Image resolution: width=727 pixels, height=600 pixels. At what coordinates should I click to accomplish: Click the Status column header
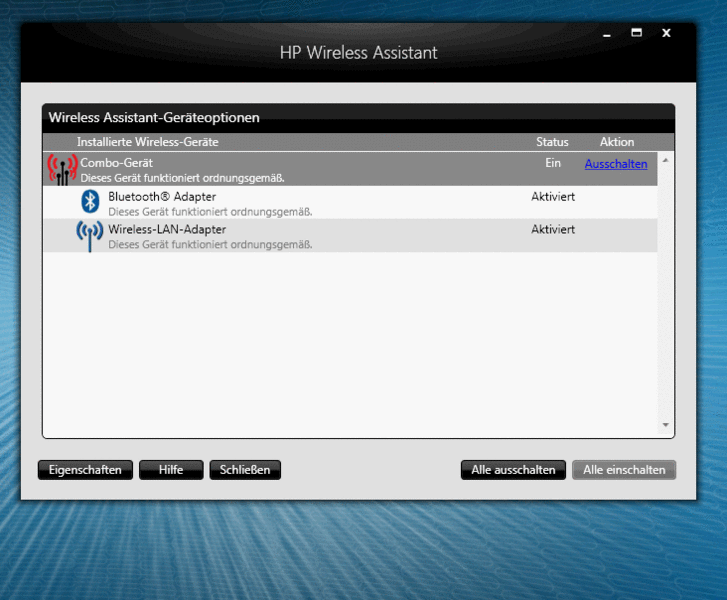point(552,142)
